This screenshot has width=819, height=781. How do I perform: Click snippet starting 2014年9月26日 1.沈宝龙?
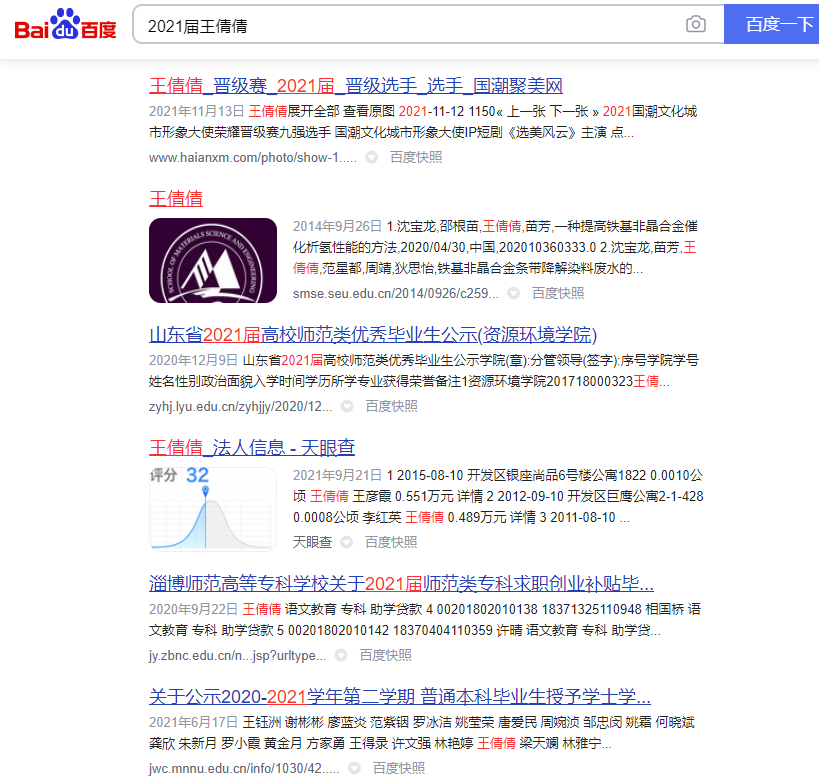pyautogui.click(x=495, y=247)
